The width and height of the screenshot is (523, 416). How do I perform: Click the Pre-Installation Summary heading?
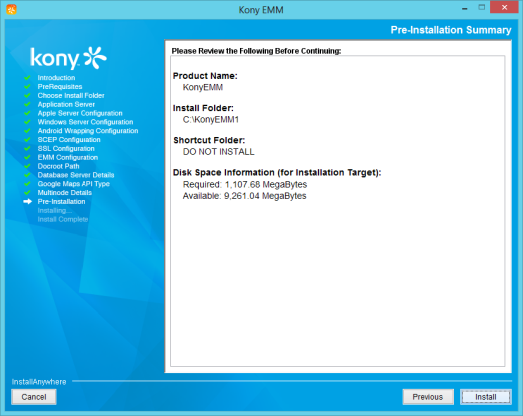[451, 30]
